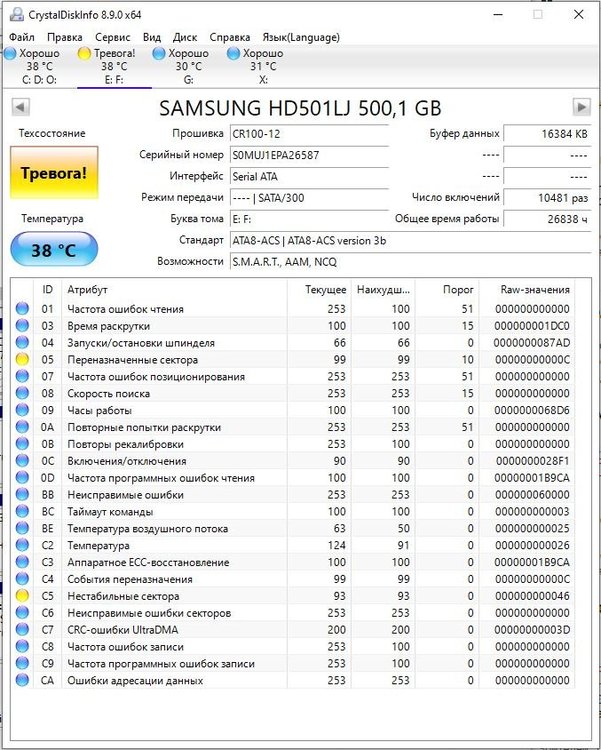Click the blue status orb of C: disk
This screenshot has height=750, width=601.
point(11,54)
